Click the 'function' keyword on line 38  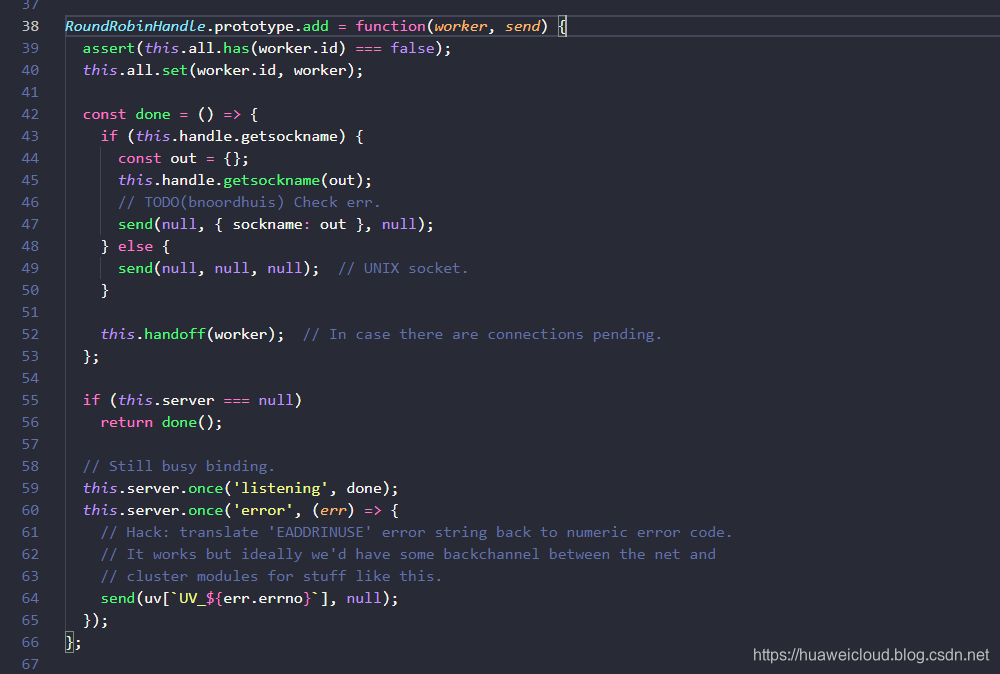(390, 26)
